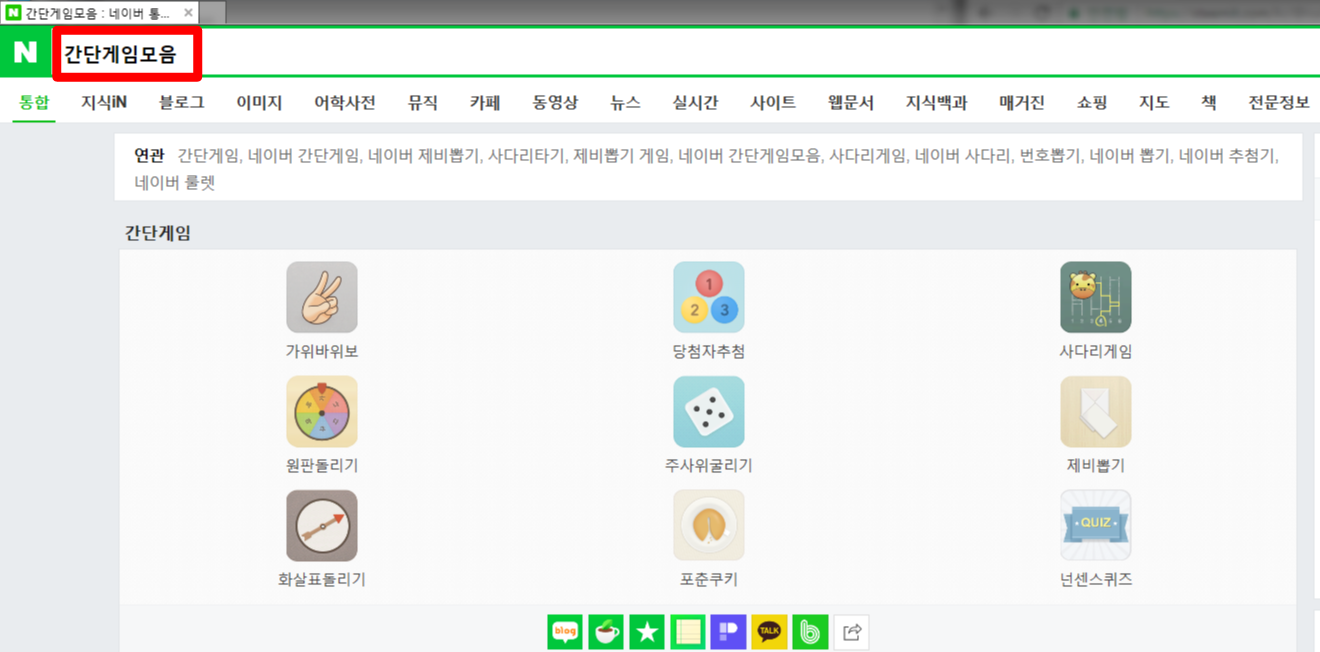Screen dimensions: 1320x652
Task: Select the 실시간 tab
Action: [695, 102]
